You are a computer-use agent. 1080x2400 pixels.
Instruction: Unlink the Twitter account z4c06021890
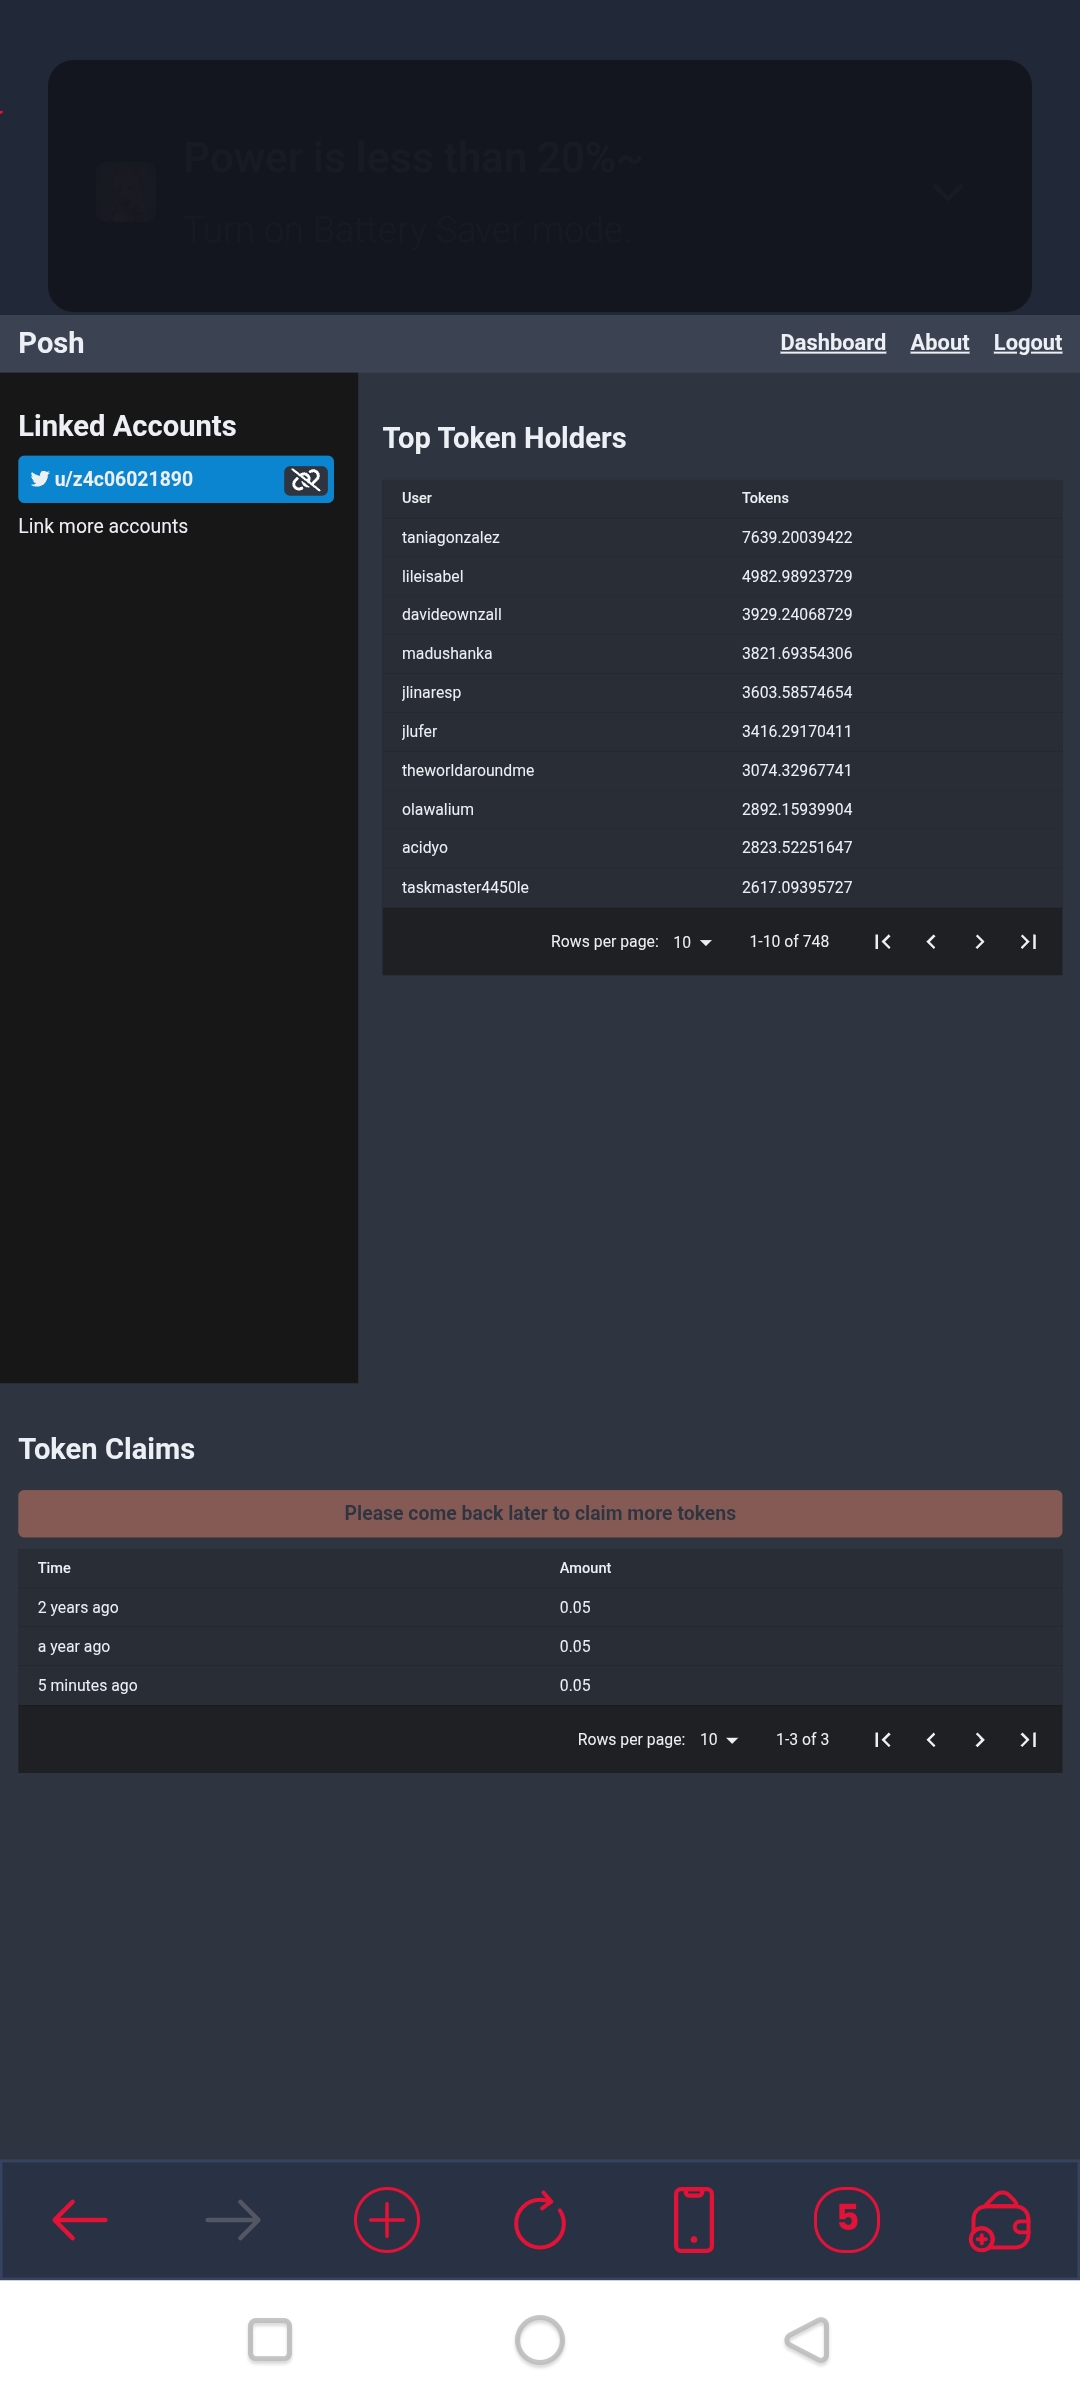306,480
